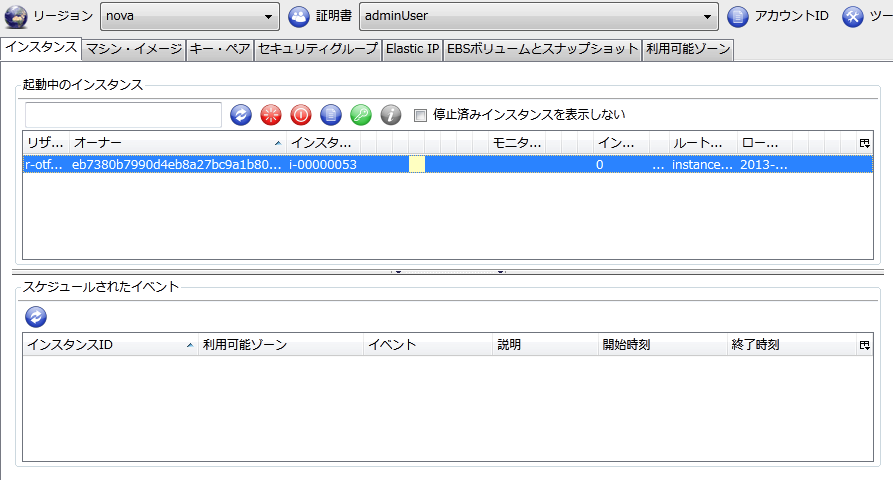The image size is (893, 480).
Task: Click the 証明書 users icon
Action: coord(298,17)
